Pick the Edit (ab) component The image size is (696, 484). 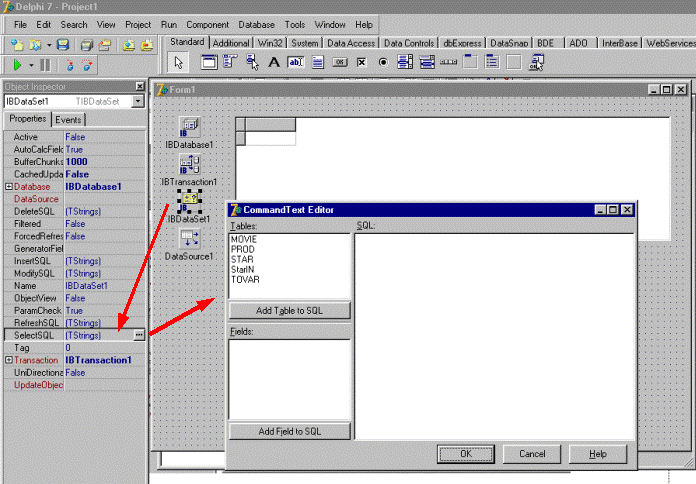(296, 62)
